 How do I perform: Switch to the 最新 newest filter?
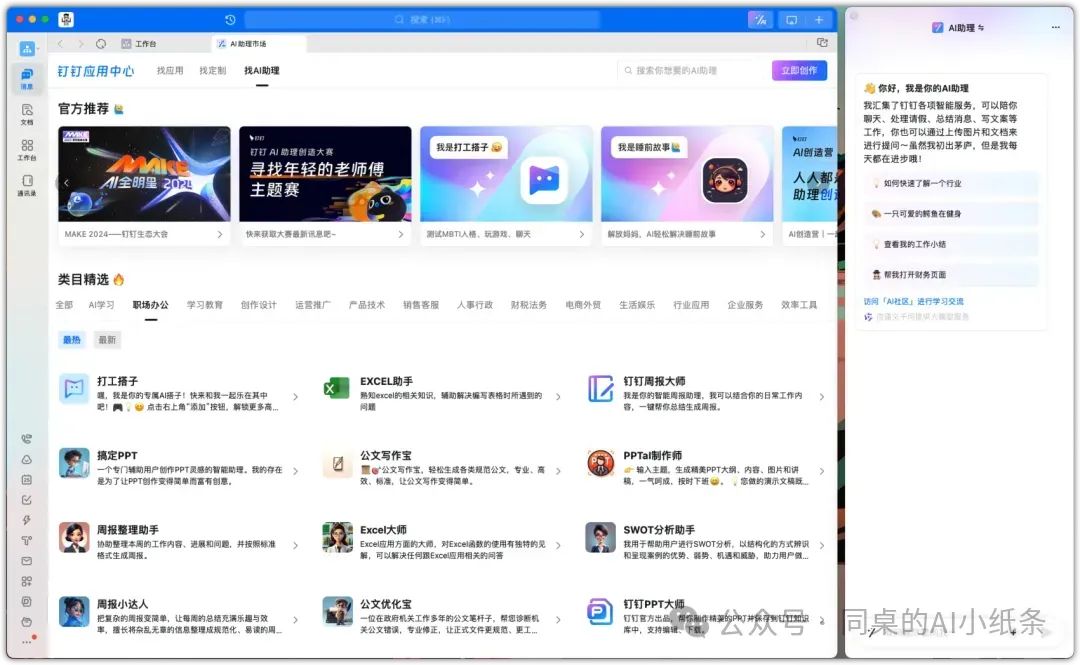tap(107, 339)
